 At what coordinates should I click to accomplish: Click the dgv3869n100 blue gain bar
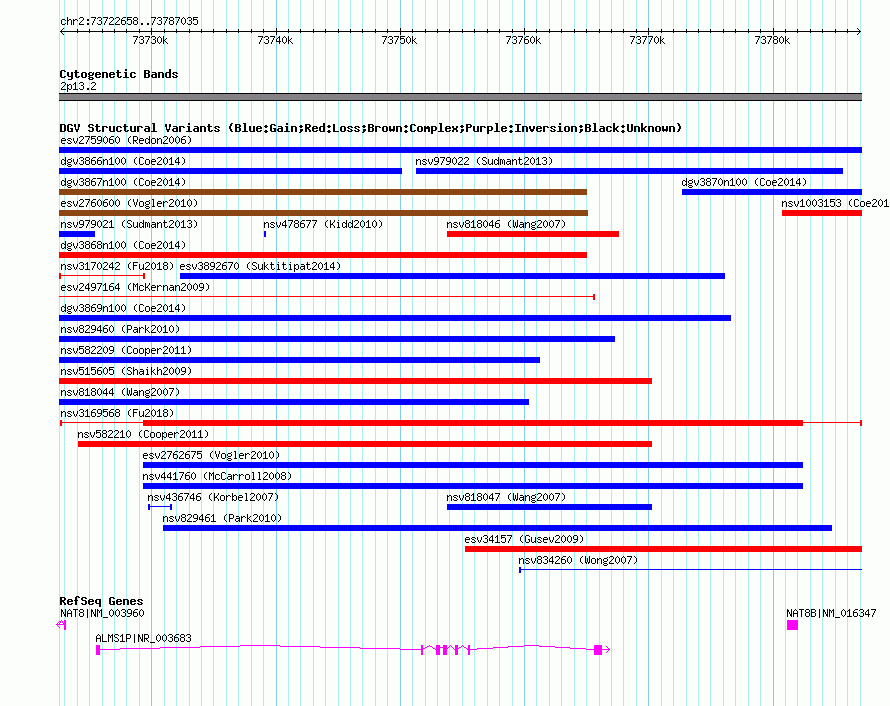(395, 318)
